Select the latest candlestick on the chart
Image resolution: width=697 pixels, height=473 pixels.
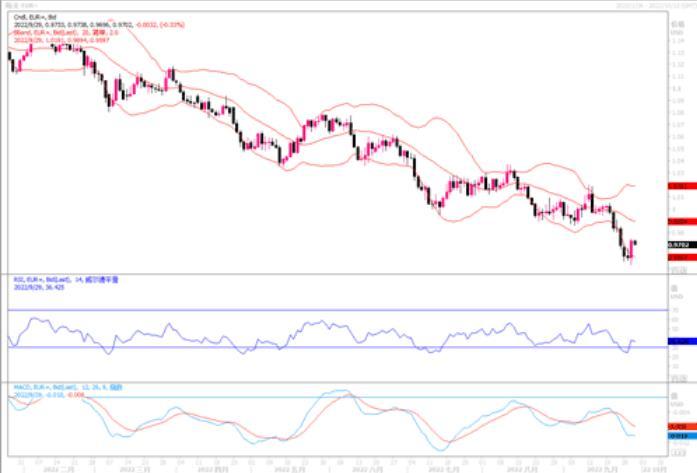pyautogui.click(x=635, y=246)
